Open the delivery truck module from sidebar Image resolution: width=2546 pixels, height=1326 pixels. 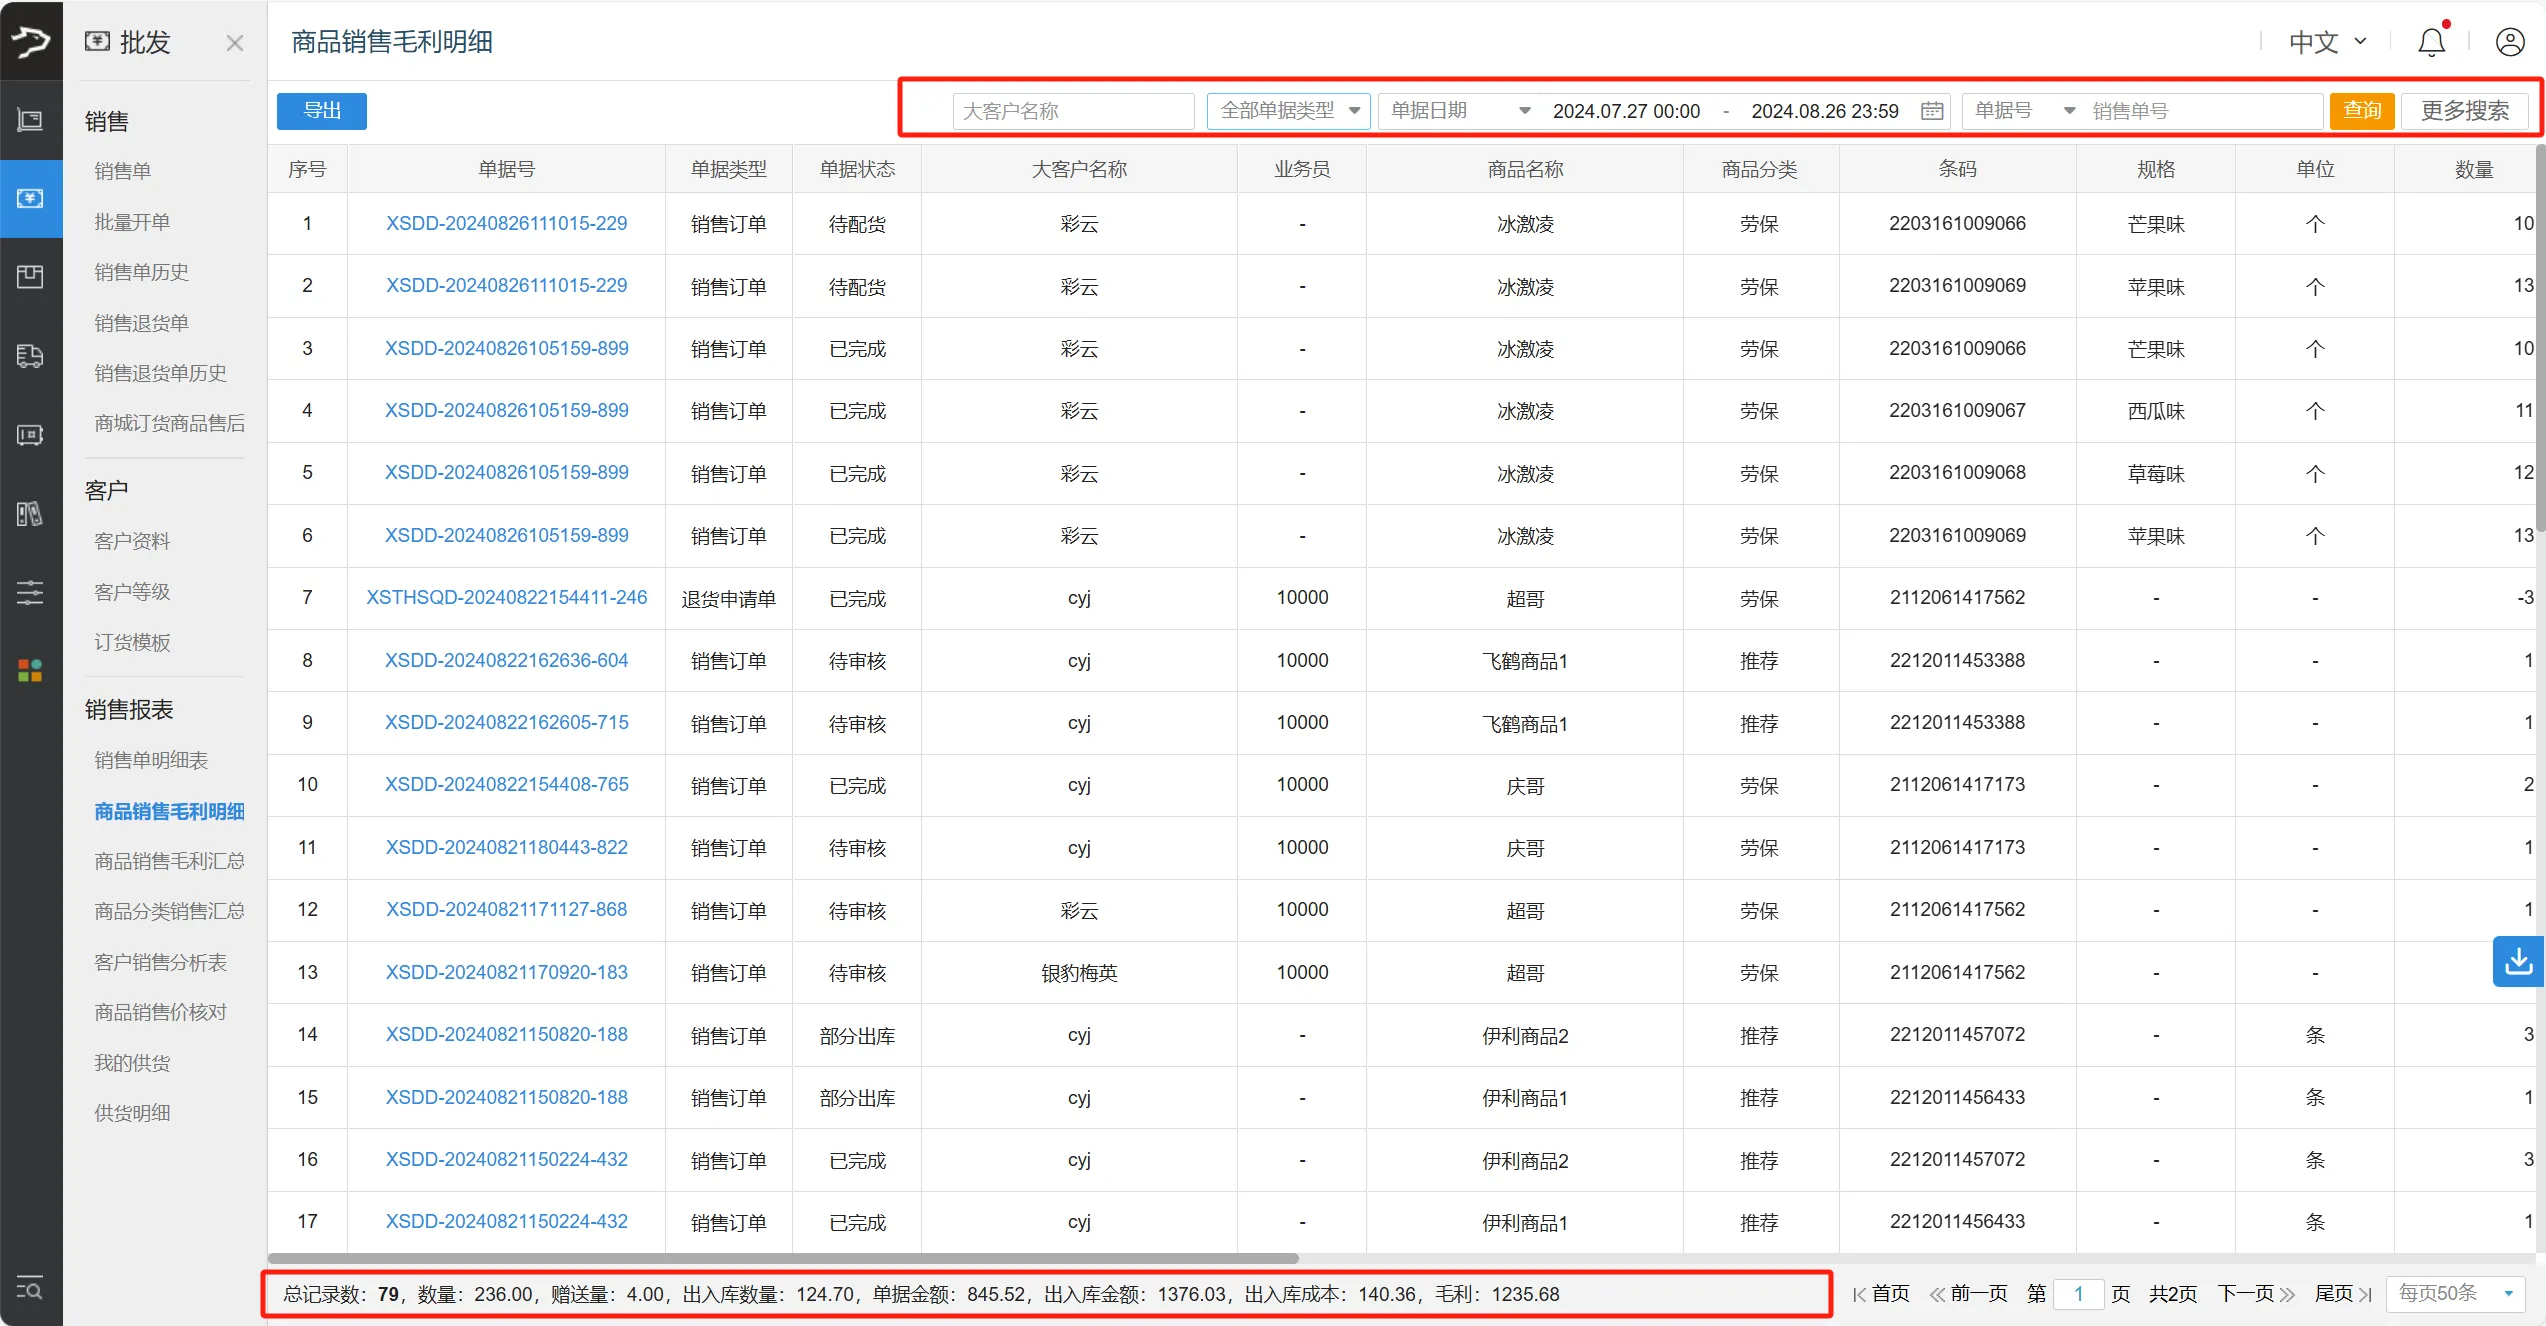coord(30,357)
